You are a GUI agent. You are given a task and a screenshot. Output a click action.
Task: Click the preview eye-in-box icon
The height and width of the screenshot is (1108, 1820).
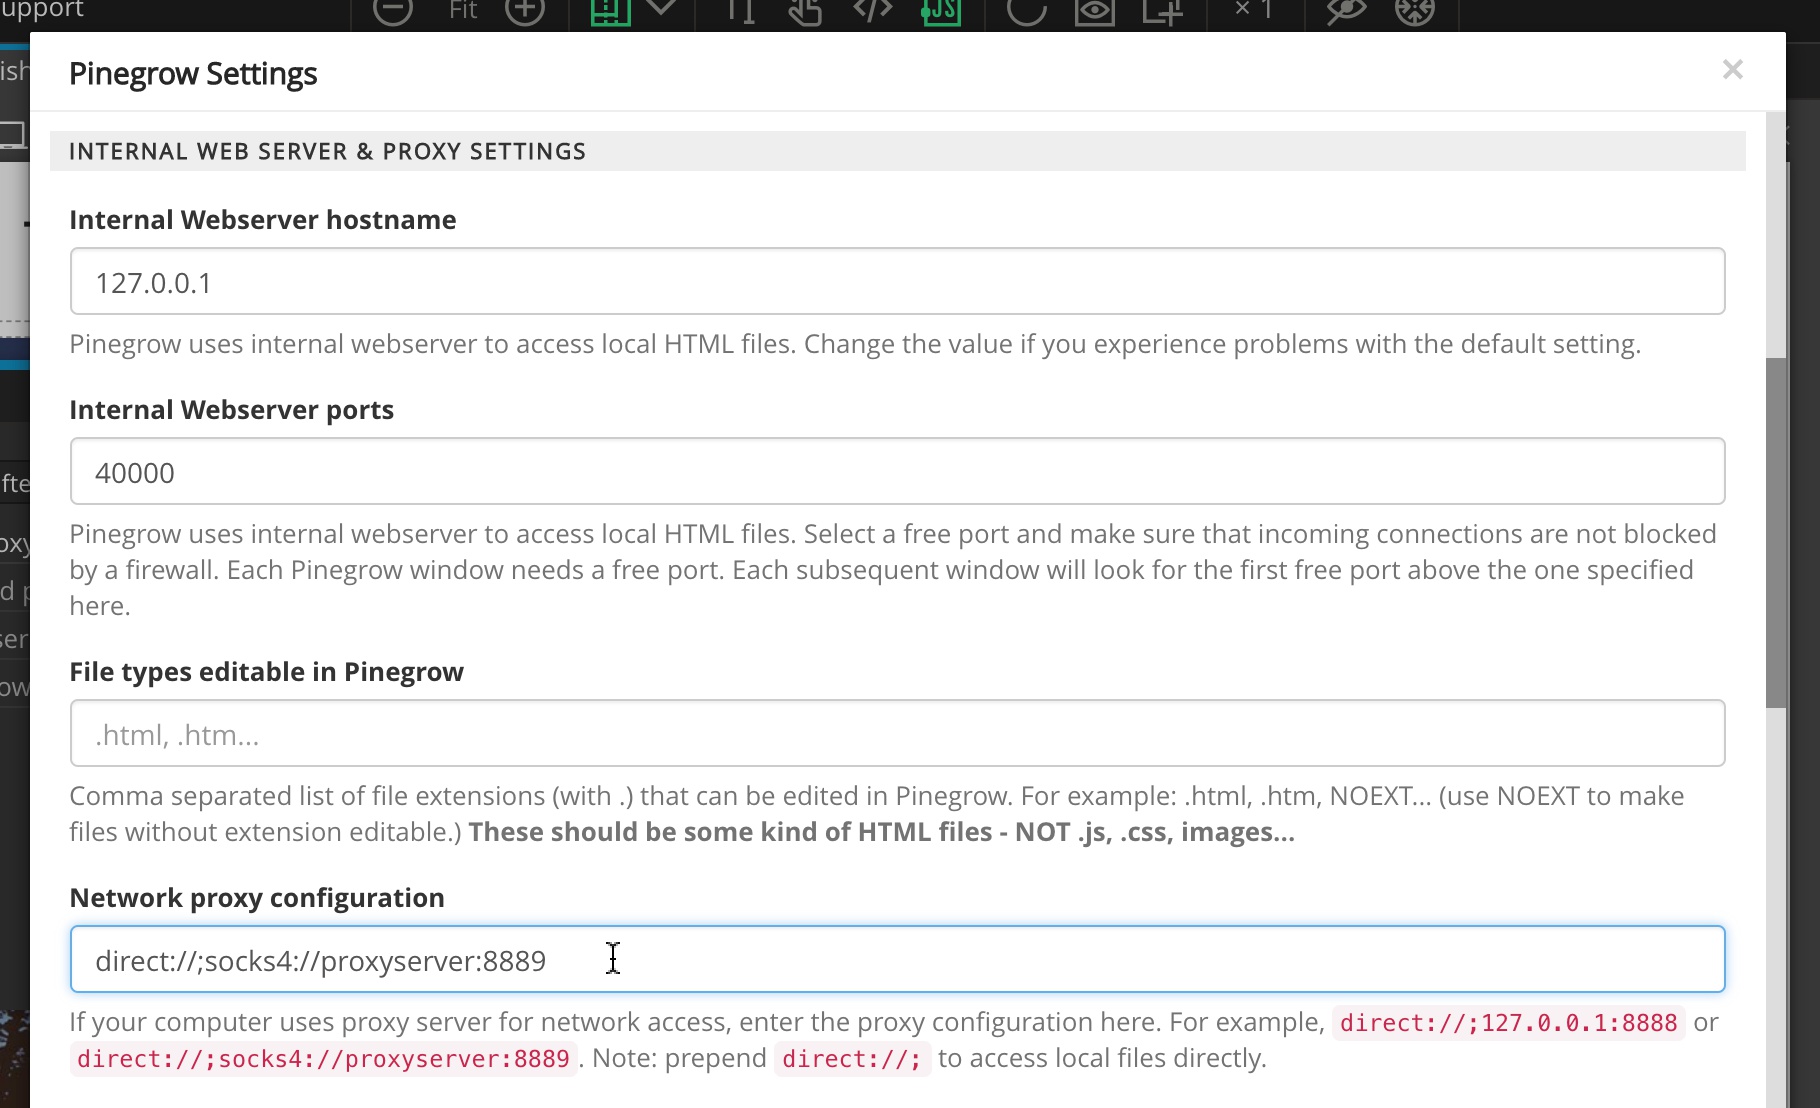(1095, 10)
